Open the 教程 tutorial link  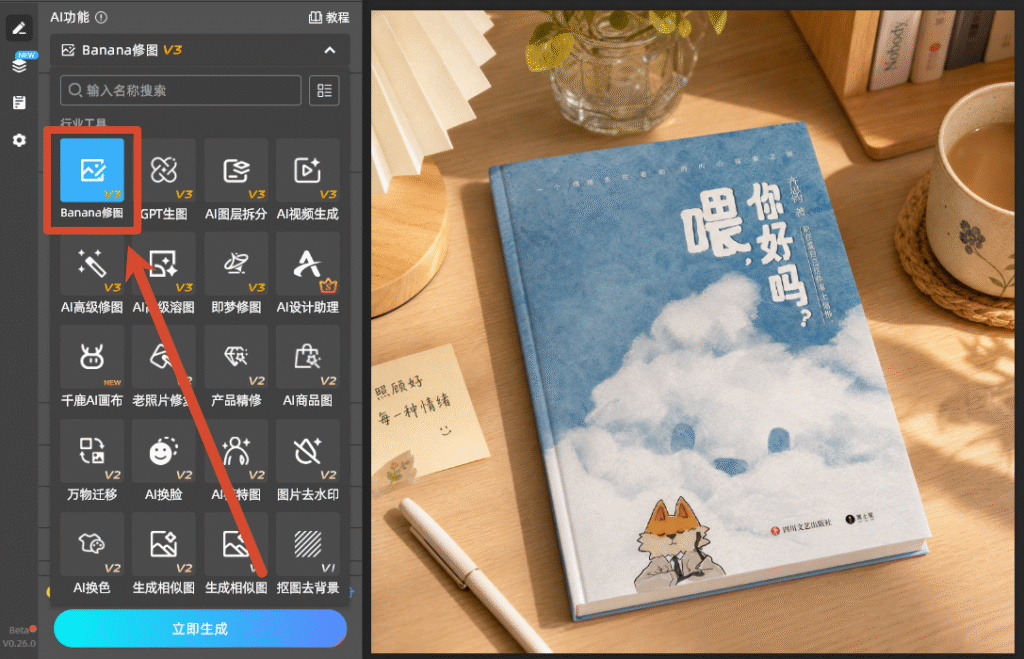(x=329, y=18)
